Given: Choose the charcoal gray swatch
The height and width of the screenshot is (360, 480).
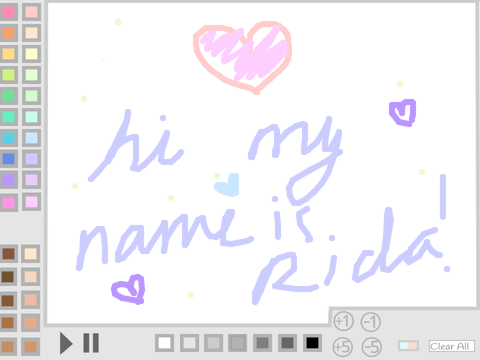Looking at the screenshot, I should coord(287,343).
